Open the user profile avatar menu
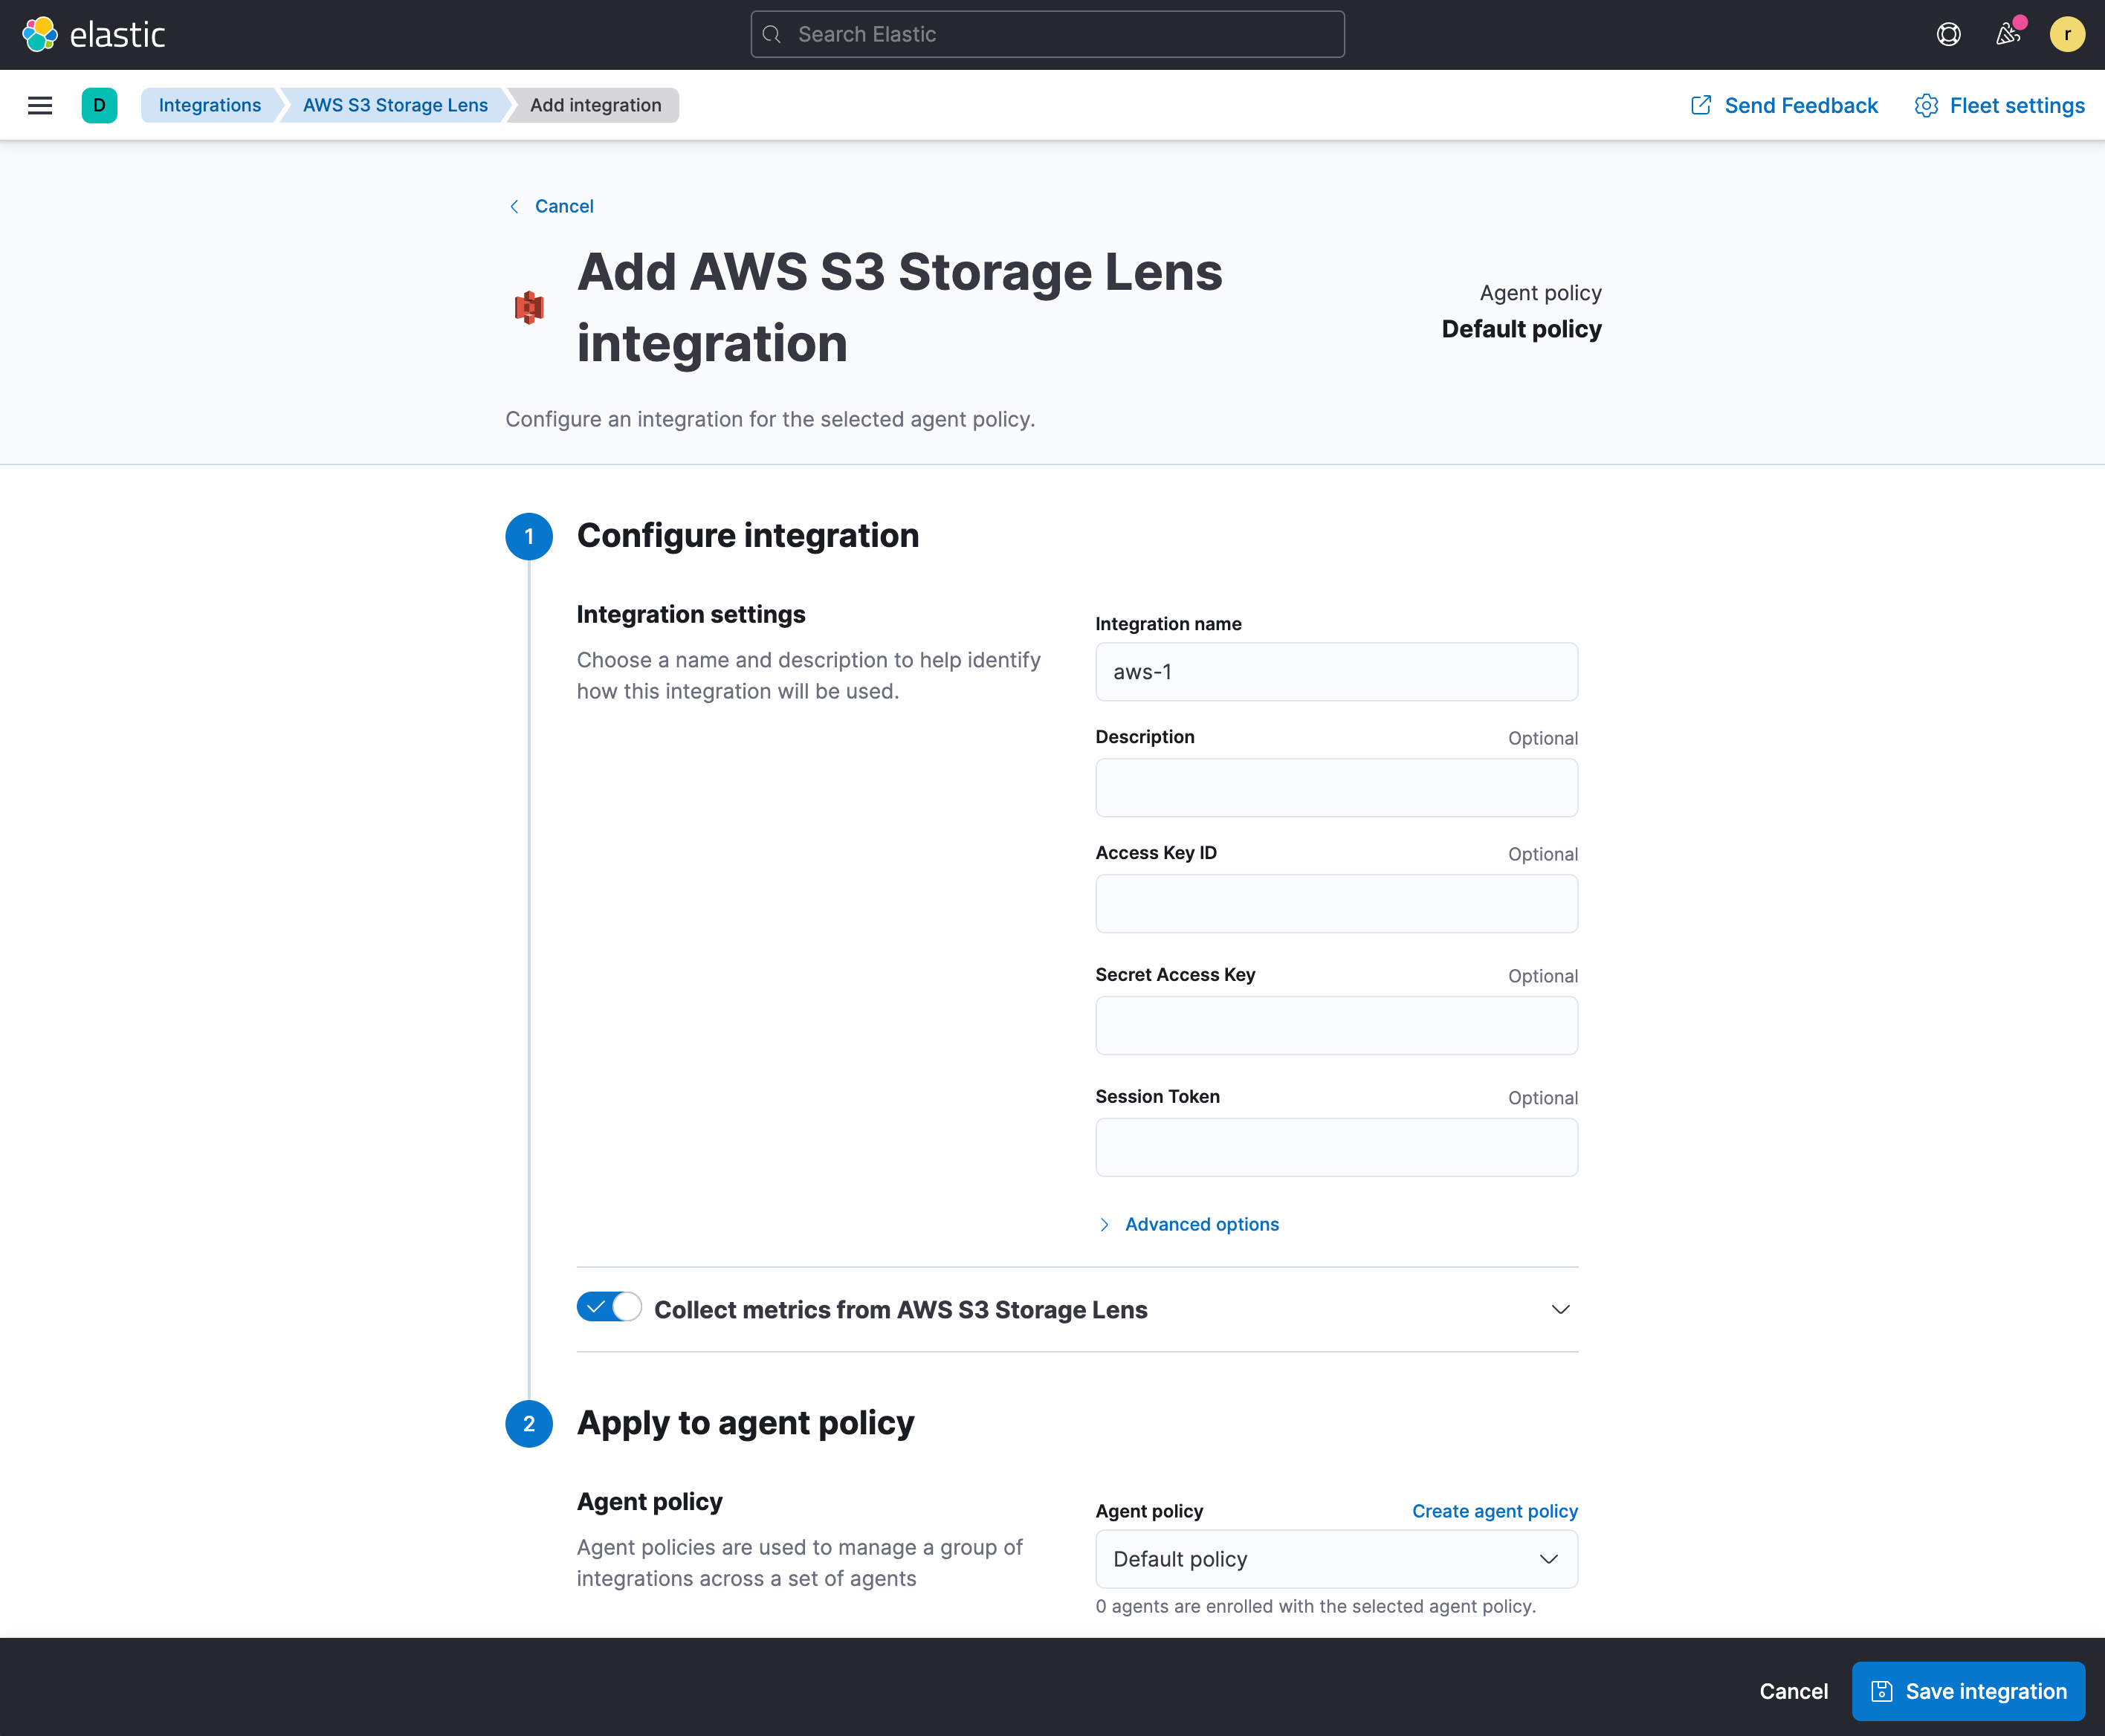The height and width of the screenshot is (1736, 2105). (x=2066, y=34)
